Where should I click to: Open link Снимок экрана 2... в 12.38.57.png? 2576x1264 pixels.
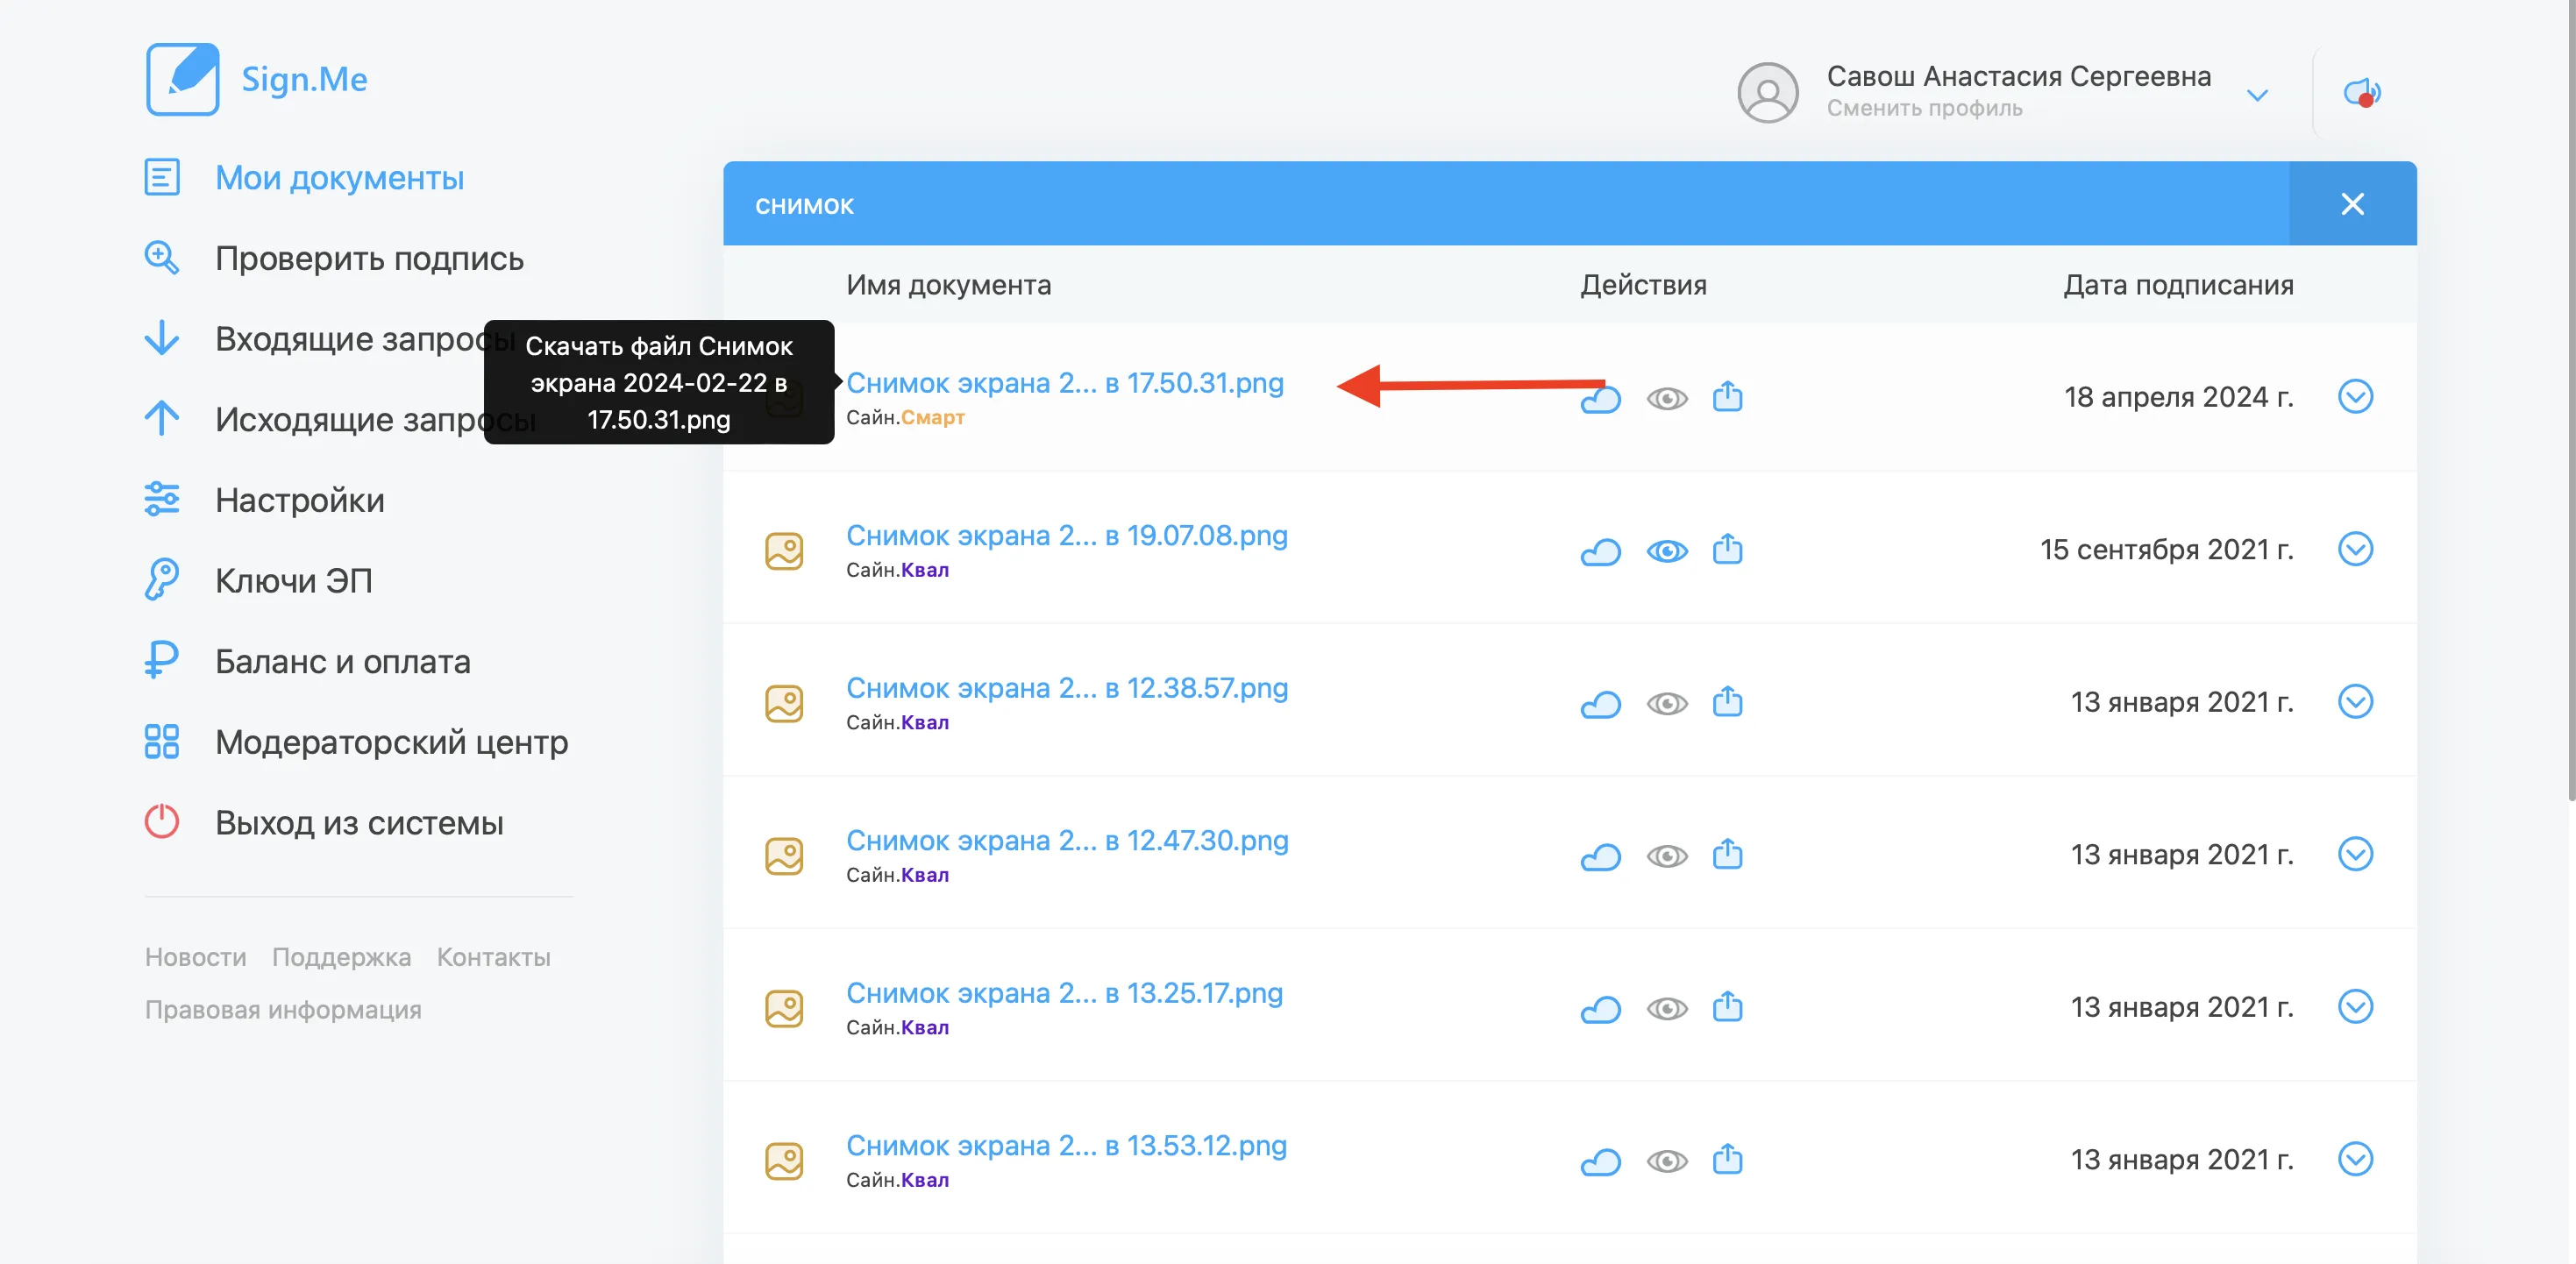point(1066,688)
